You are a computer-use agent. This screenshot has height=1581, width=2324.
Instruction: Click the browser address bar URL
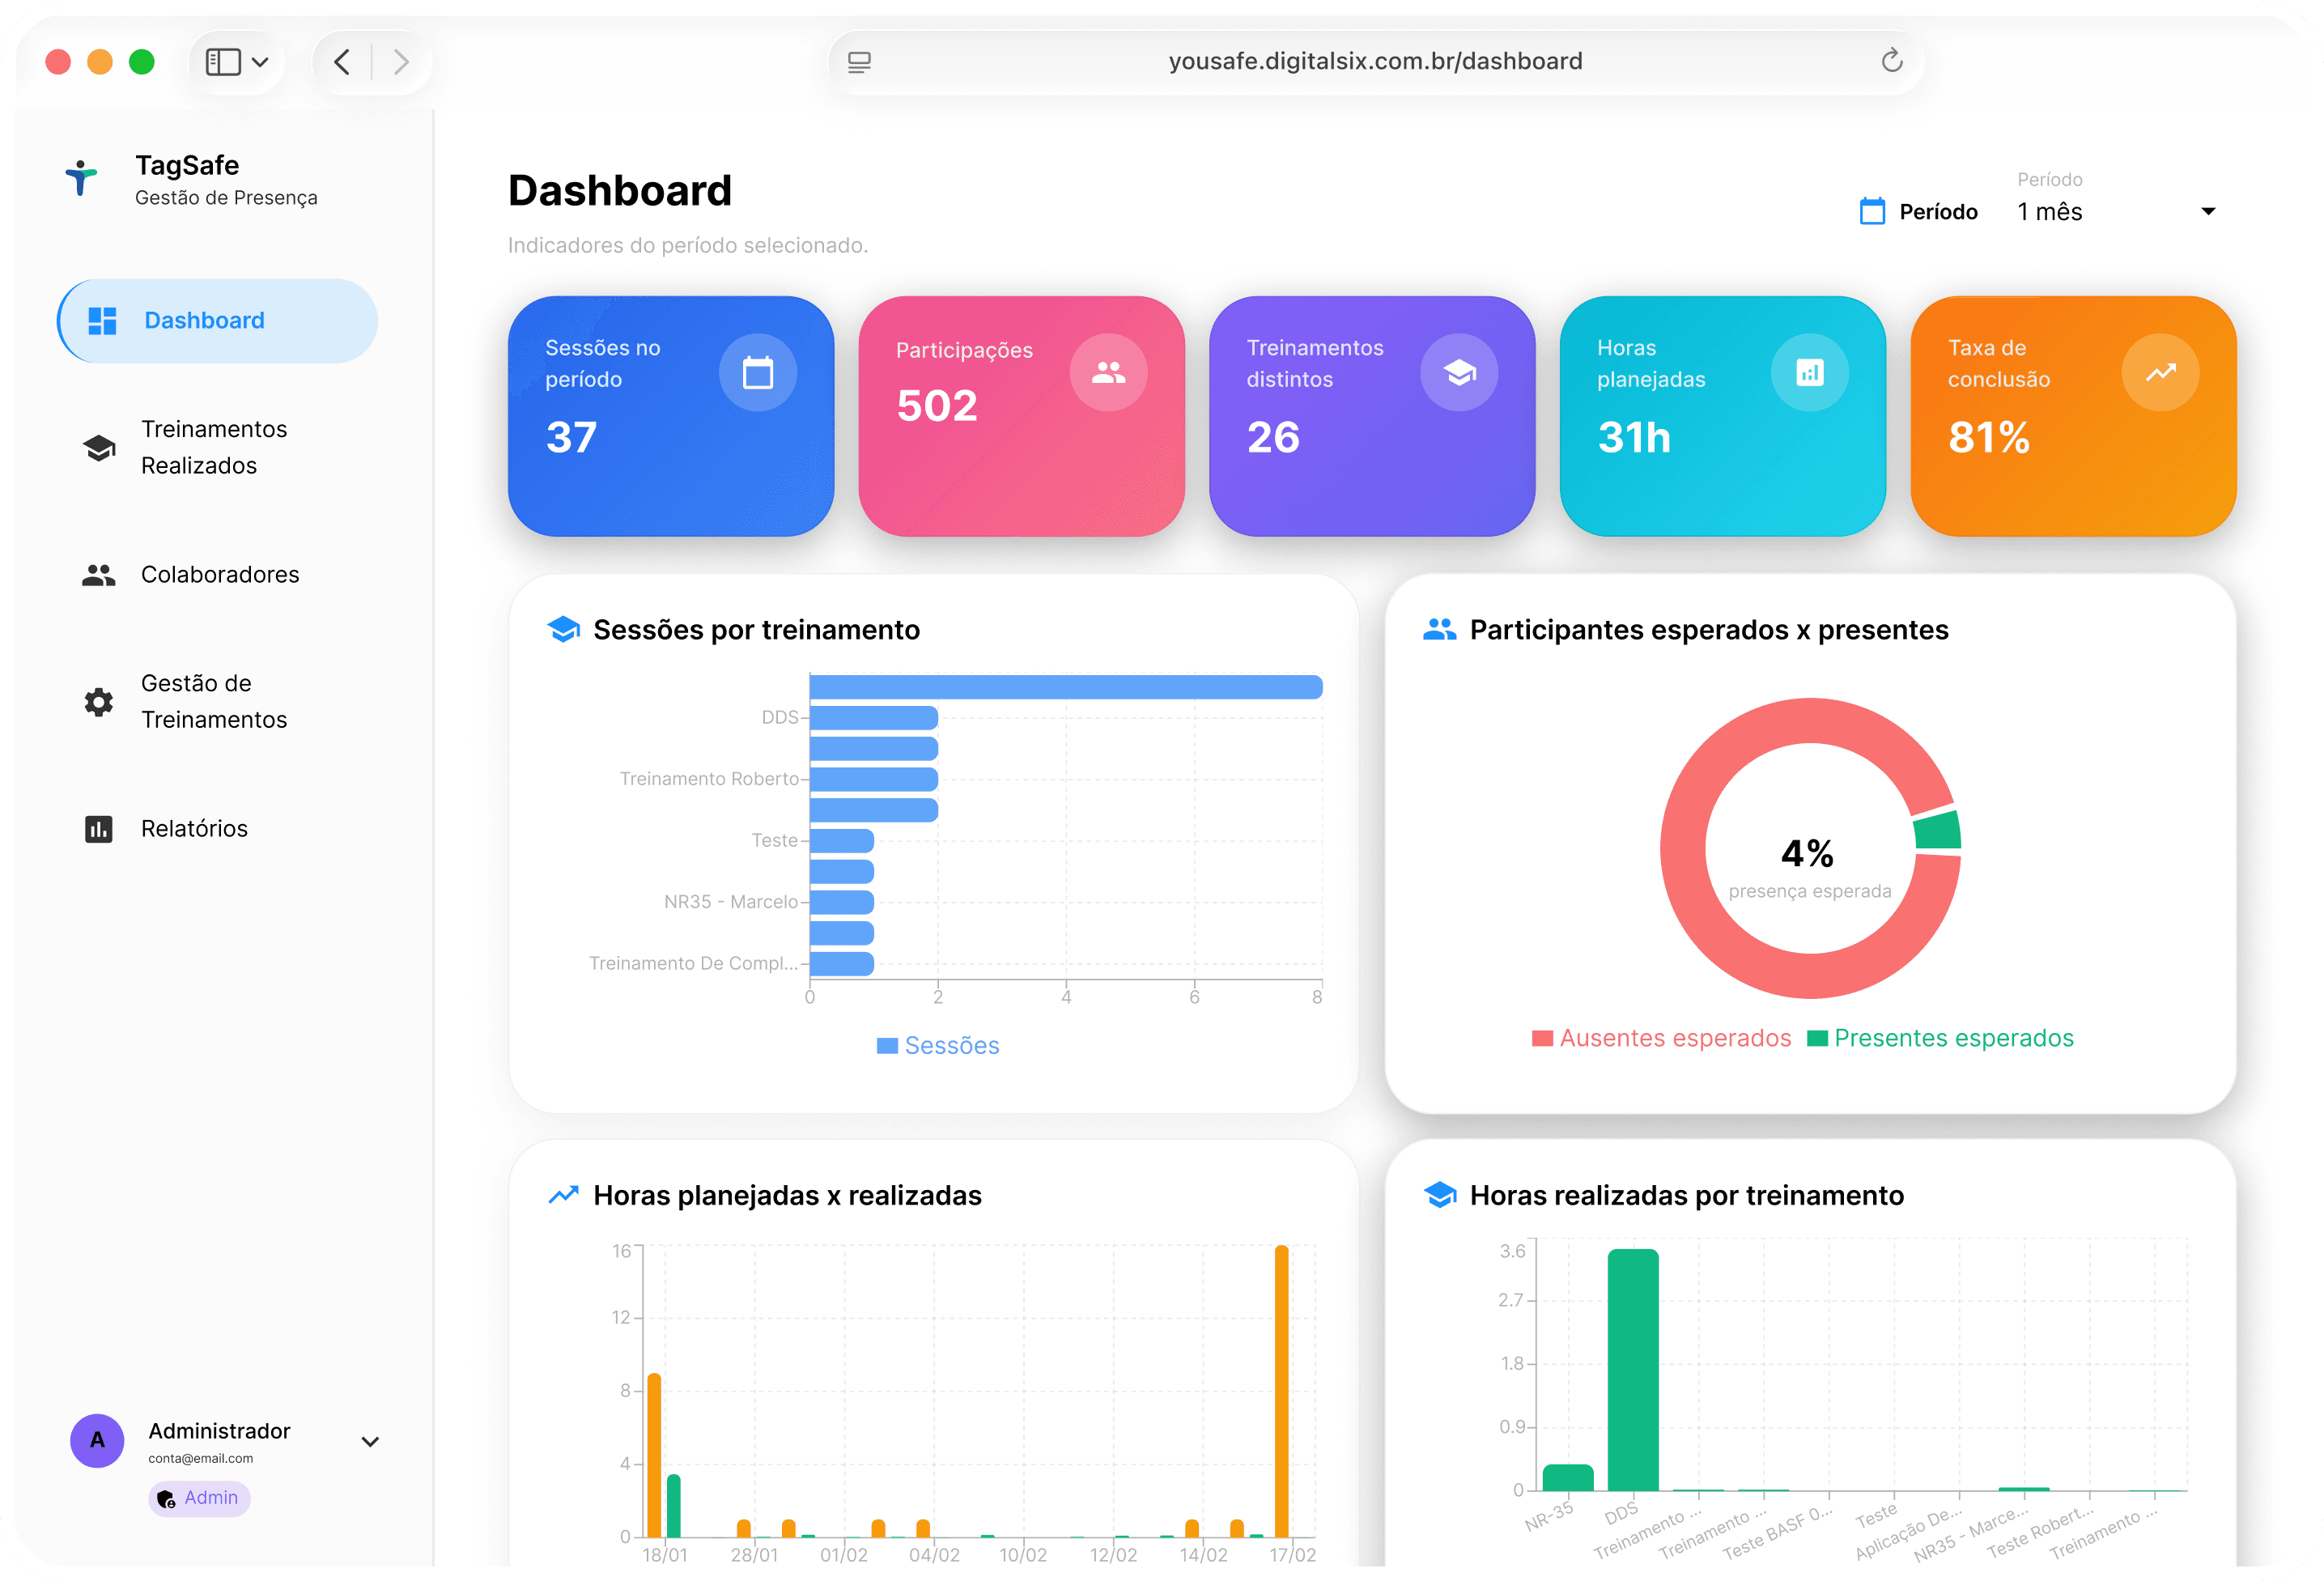click(x=1374, y=61)
